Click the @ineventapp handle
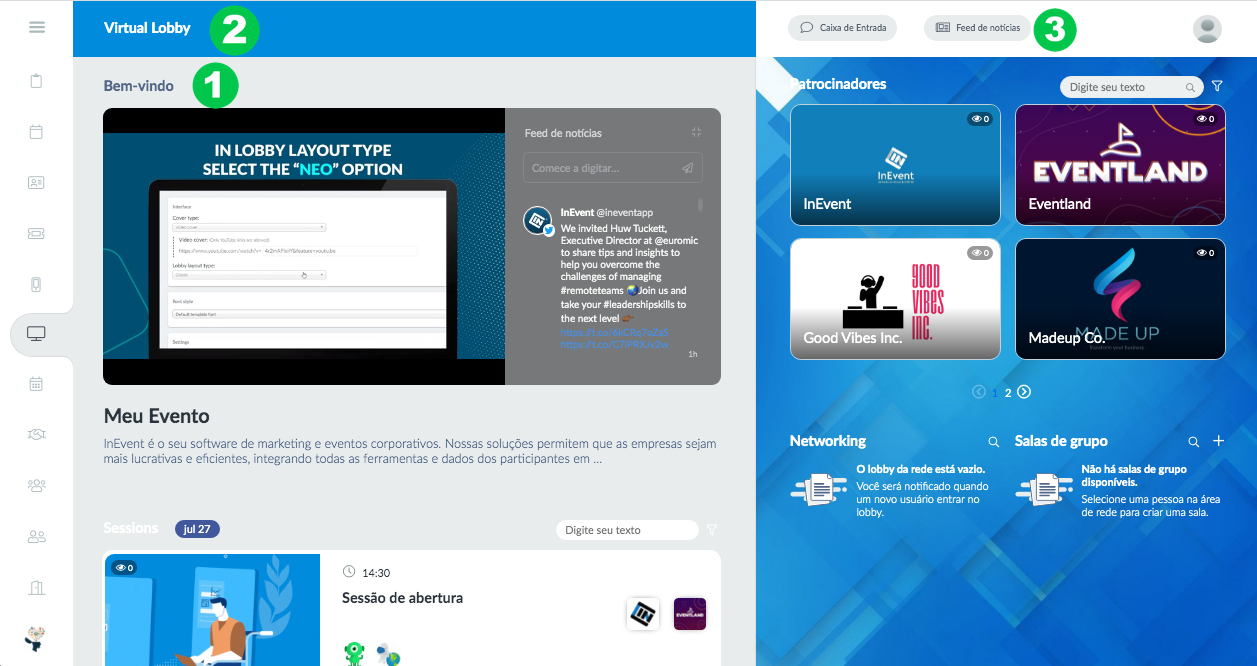The image size is (1257, 666). point(625,213)
